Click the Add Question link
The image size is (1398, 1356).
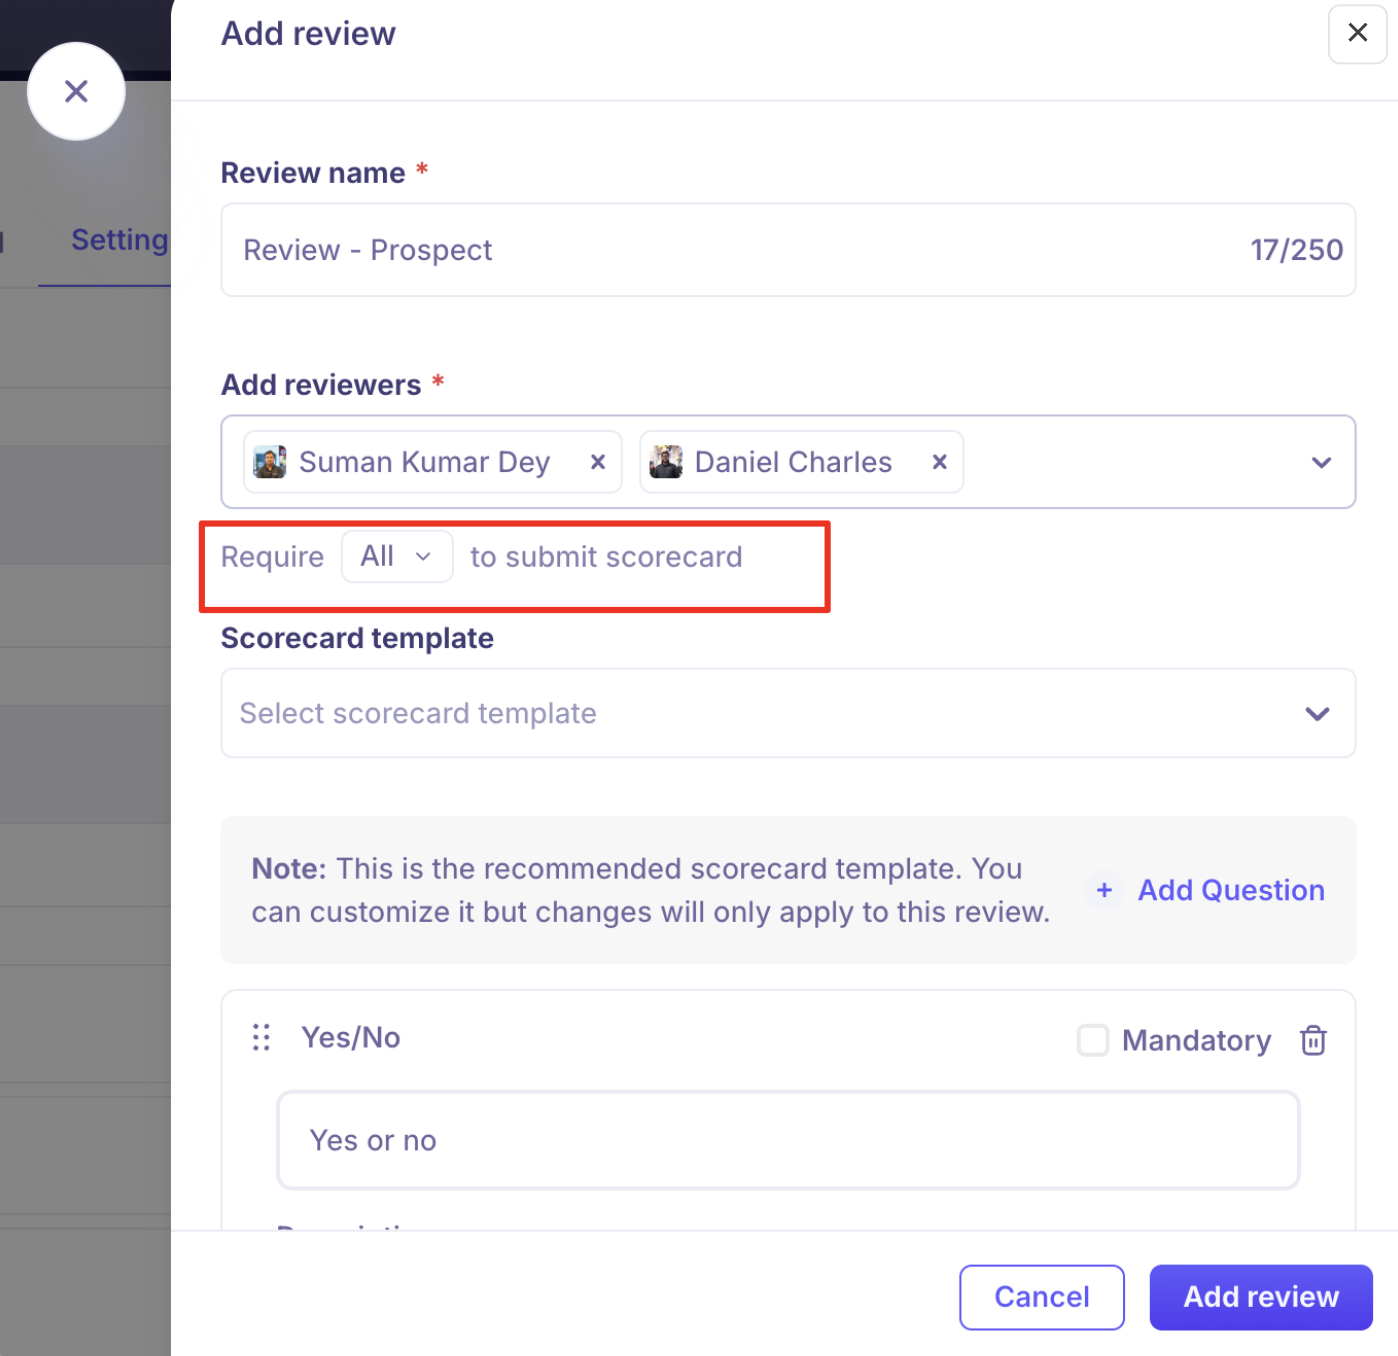1231,890
